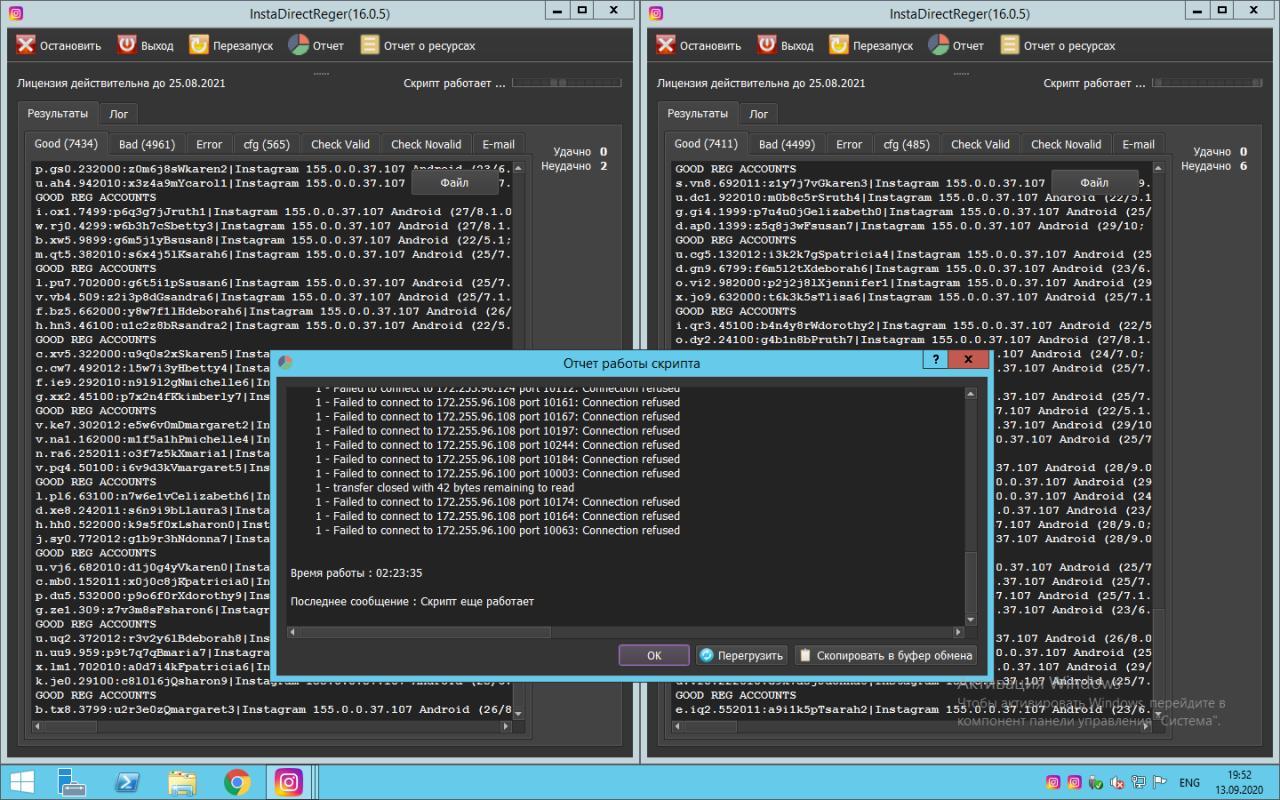Click Перезапуск restart icon in left window

point(199,45)
